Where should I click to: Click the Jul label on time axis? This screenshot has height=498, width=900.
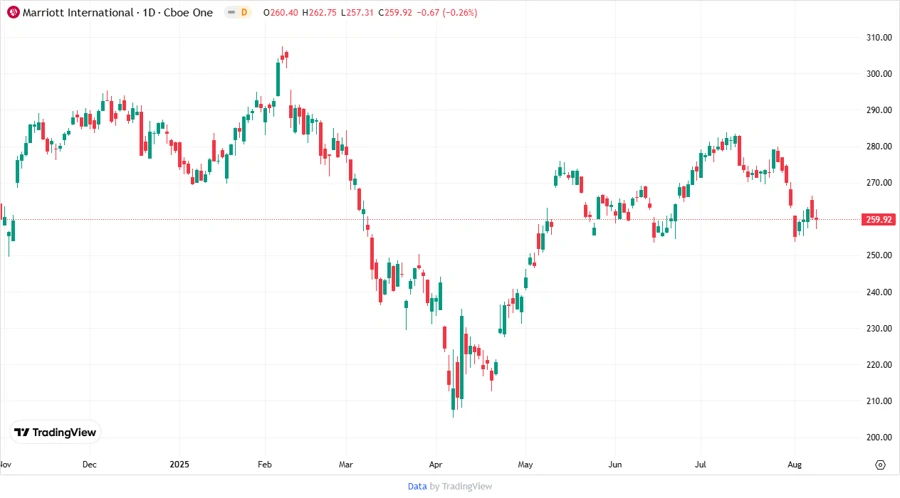coord(700,464)
